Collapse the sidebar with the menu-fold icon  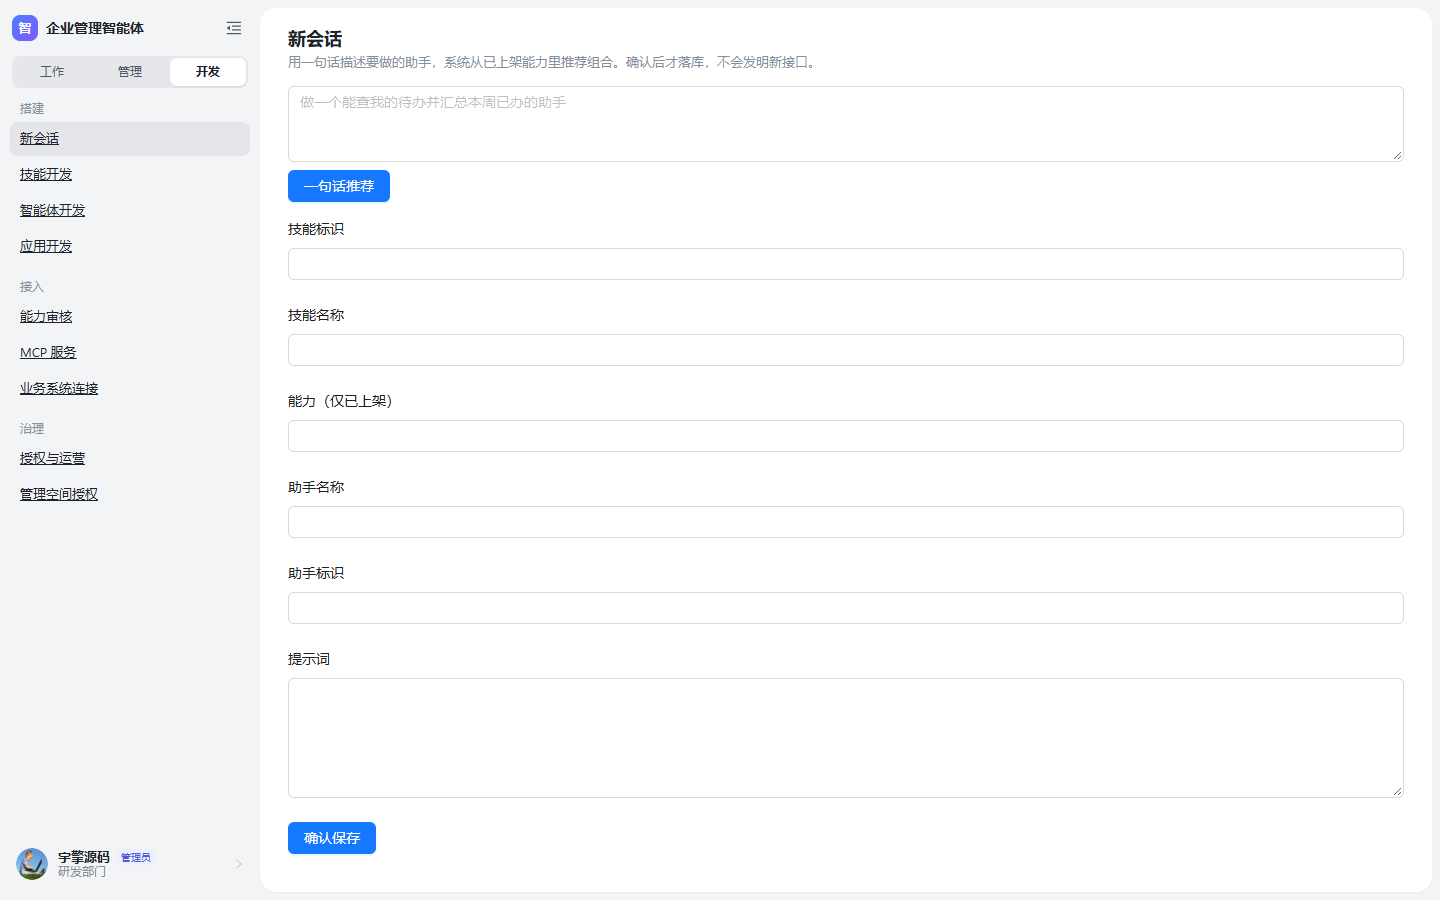tap(234, 28)
